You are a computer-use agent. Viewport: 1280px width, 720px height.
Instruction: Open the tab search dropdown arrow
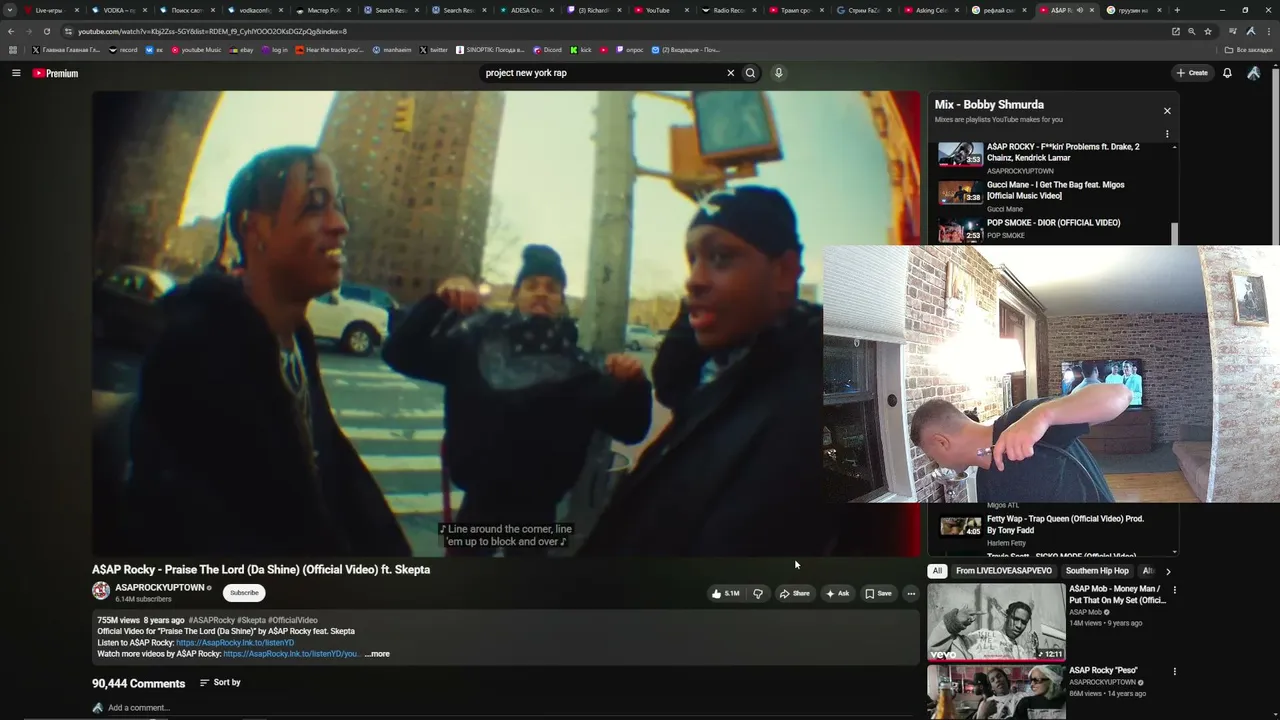tap(11, 10)
